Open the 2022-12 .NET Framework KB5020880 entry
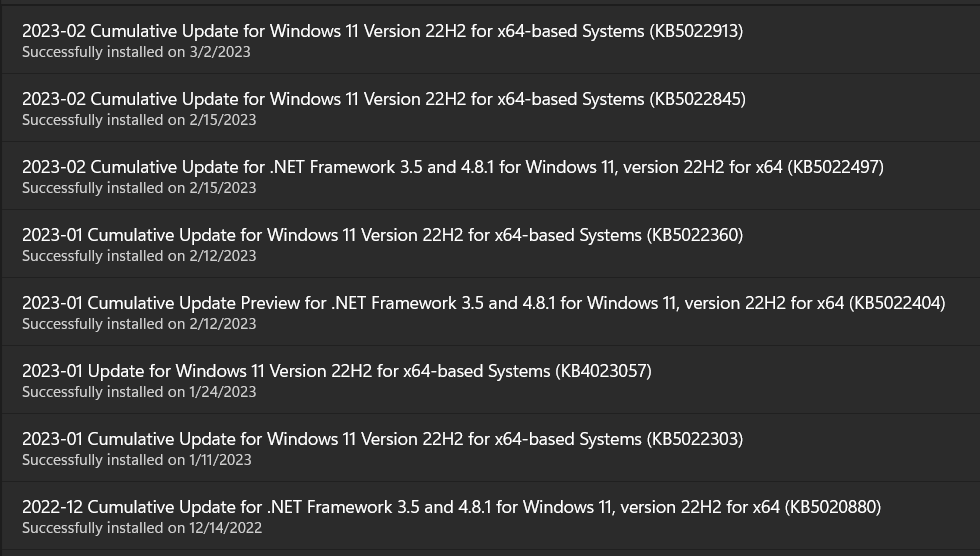980x556 pixels. coord(491,516)
